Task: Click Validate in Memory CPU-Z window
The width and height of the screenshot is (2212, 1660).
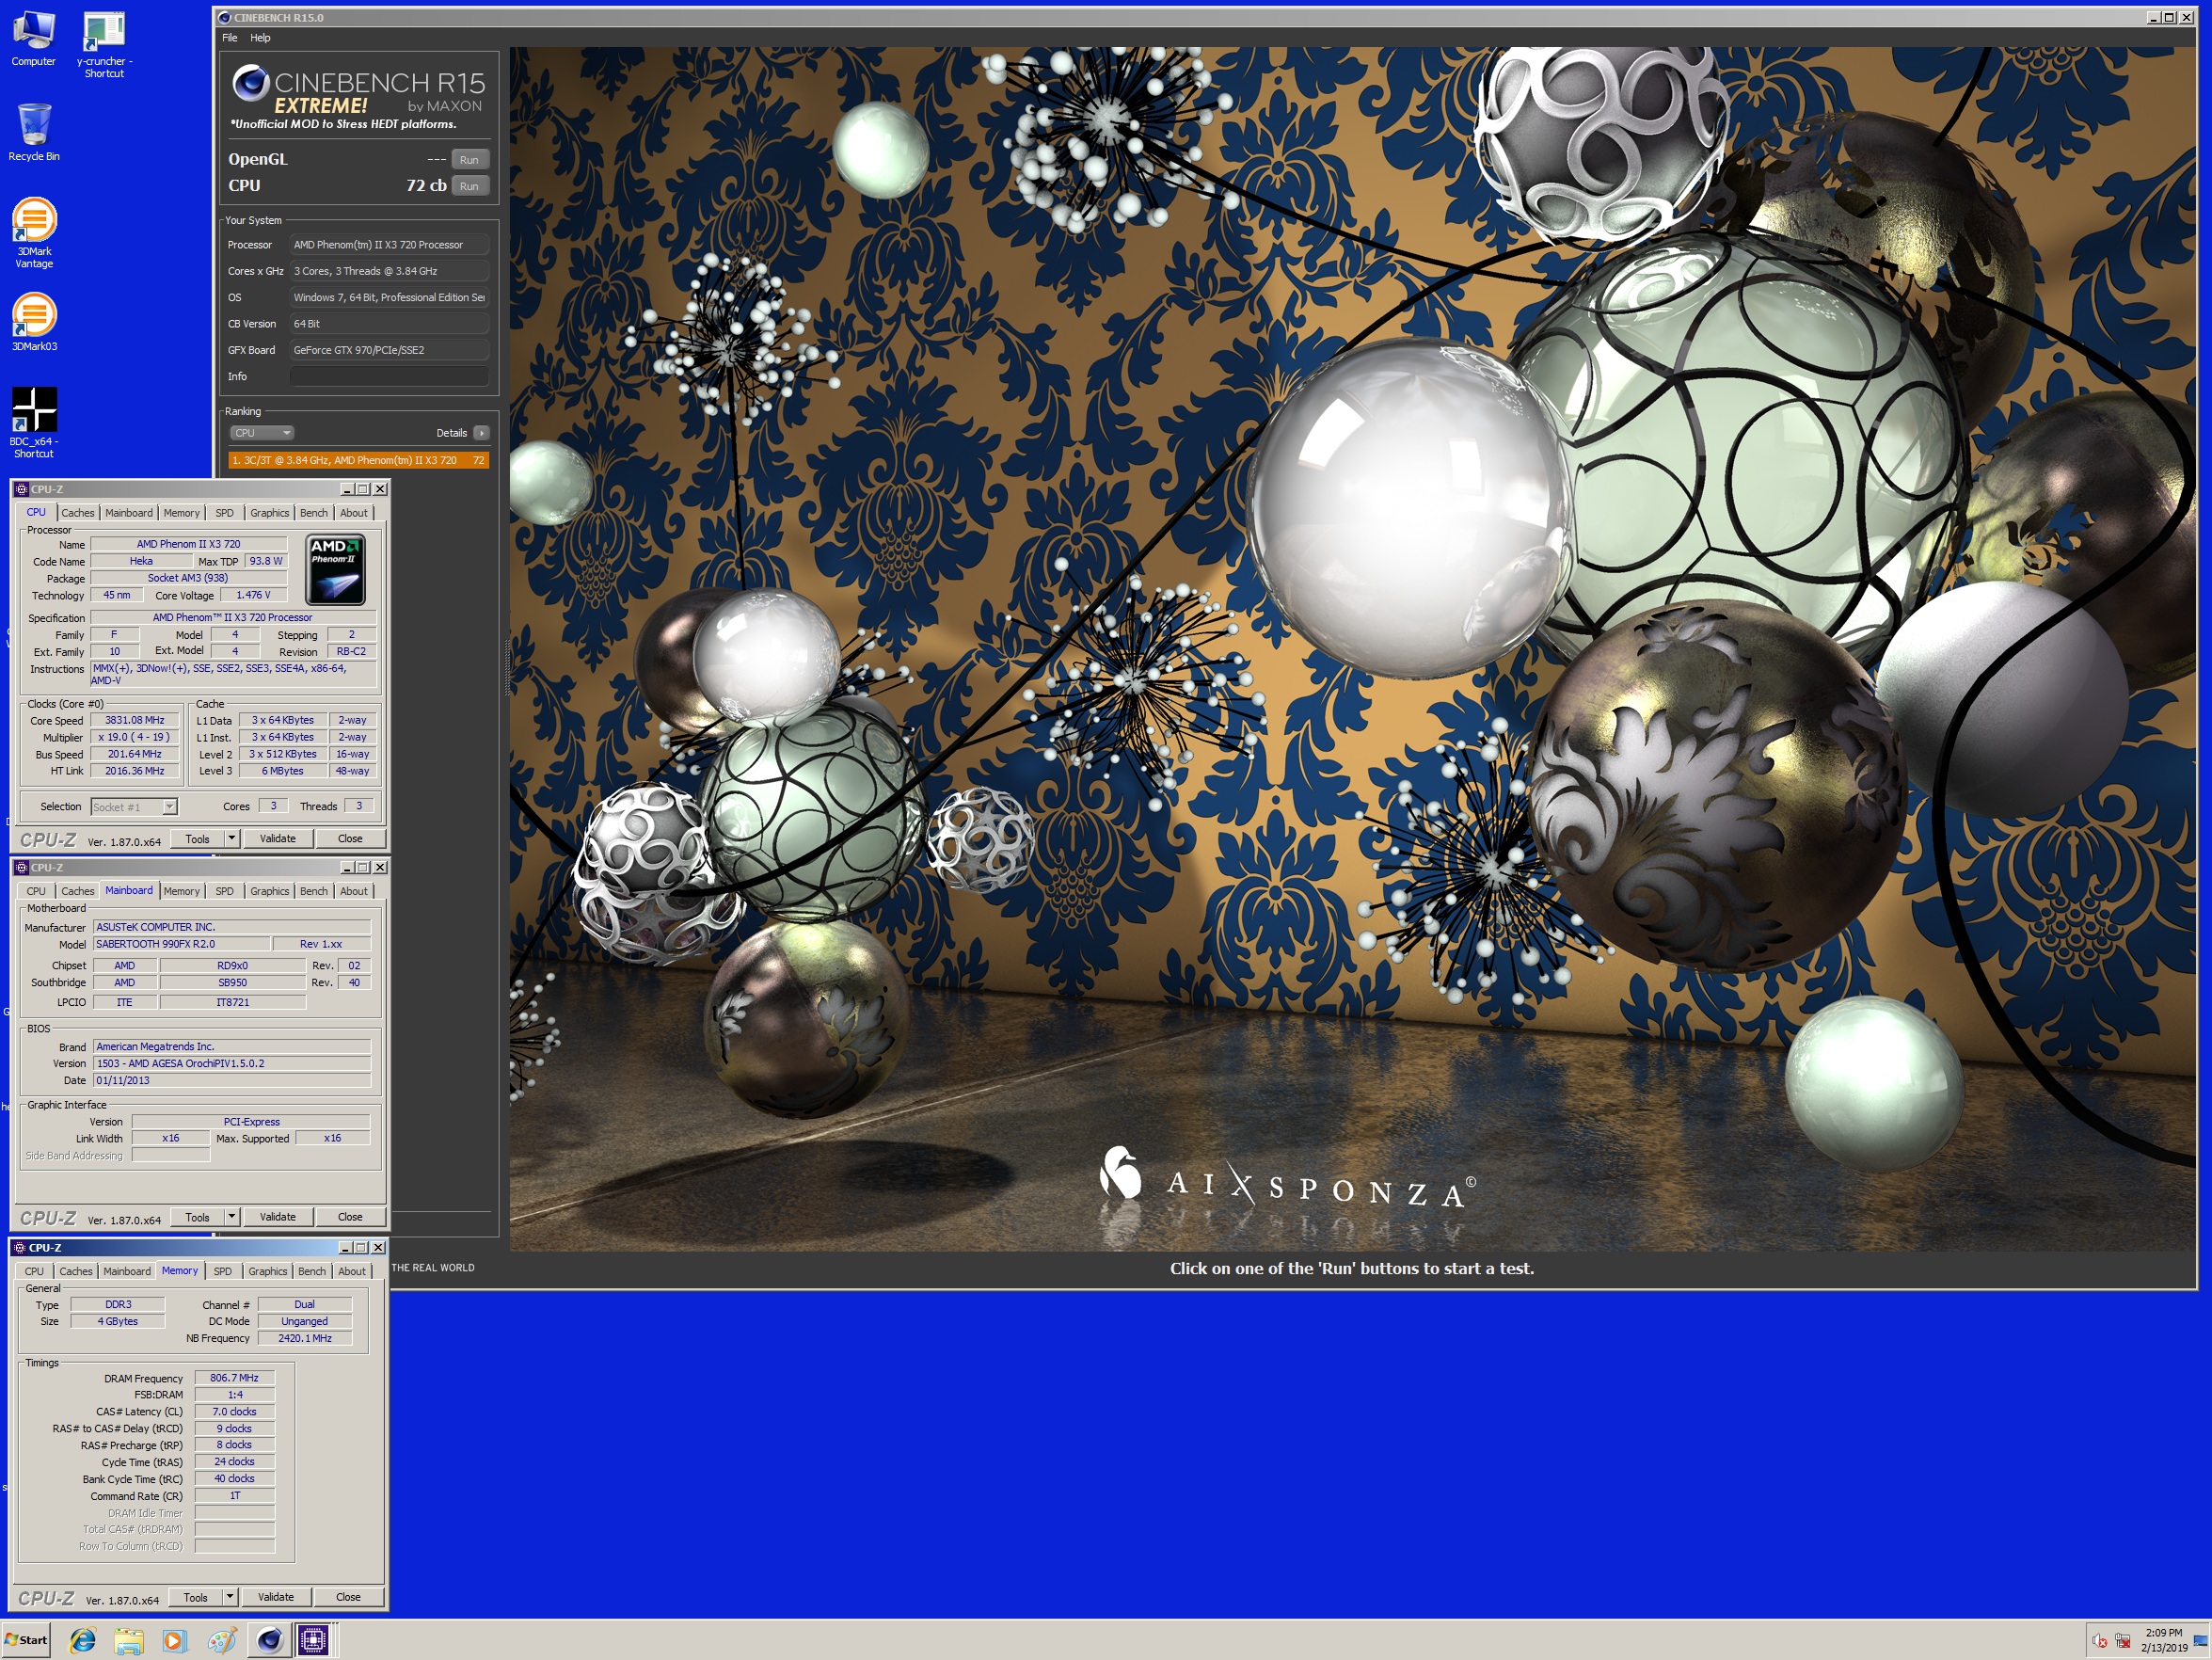Action: tap(276, 1597)
